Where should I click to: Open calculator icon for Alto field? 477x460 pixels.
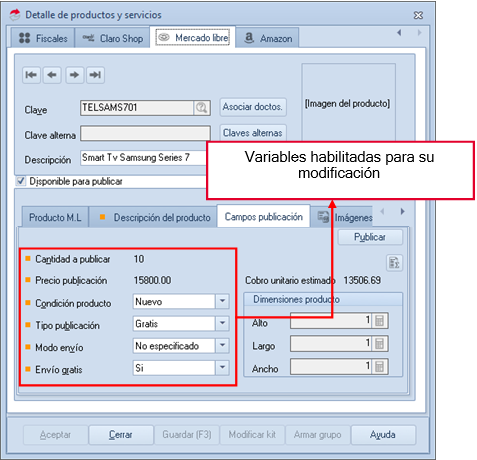click(379, 321)
